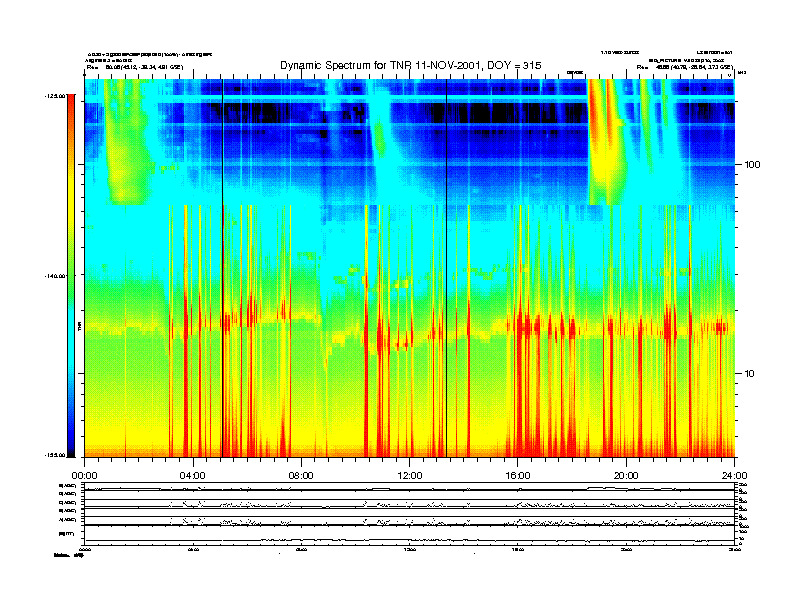The height and width of the screenshot is (612, 792).
Task: Click the green drifting burst between 01:00 and 02:00
Action: 126,144
